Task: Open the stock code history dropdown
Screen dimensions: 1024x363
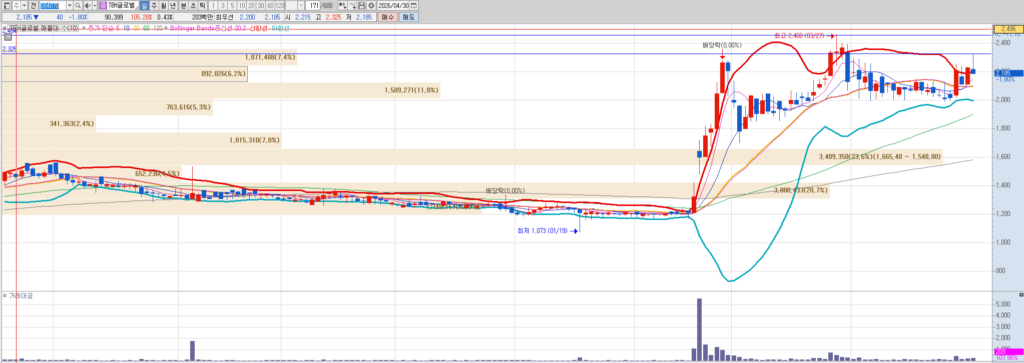Action: click(70, 5)
